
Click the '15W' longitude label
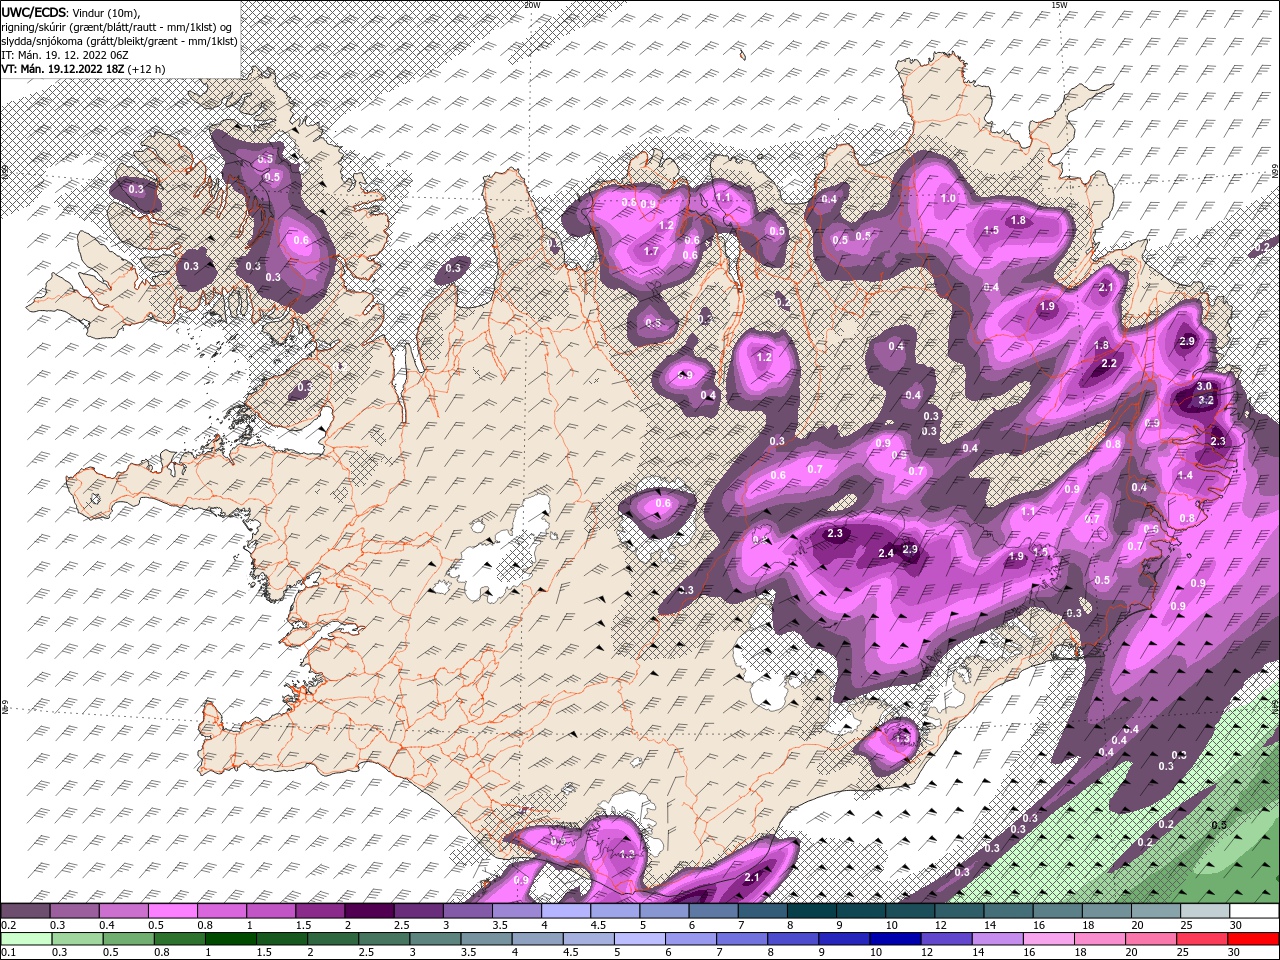pyautogui.click(x=1059, y=5)
